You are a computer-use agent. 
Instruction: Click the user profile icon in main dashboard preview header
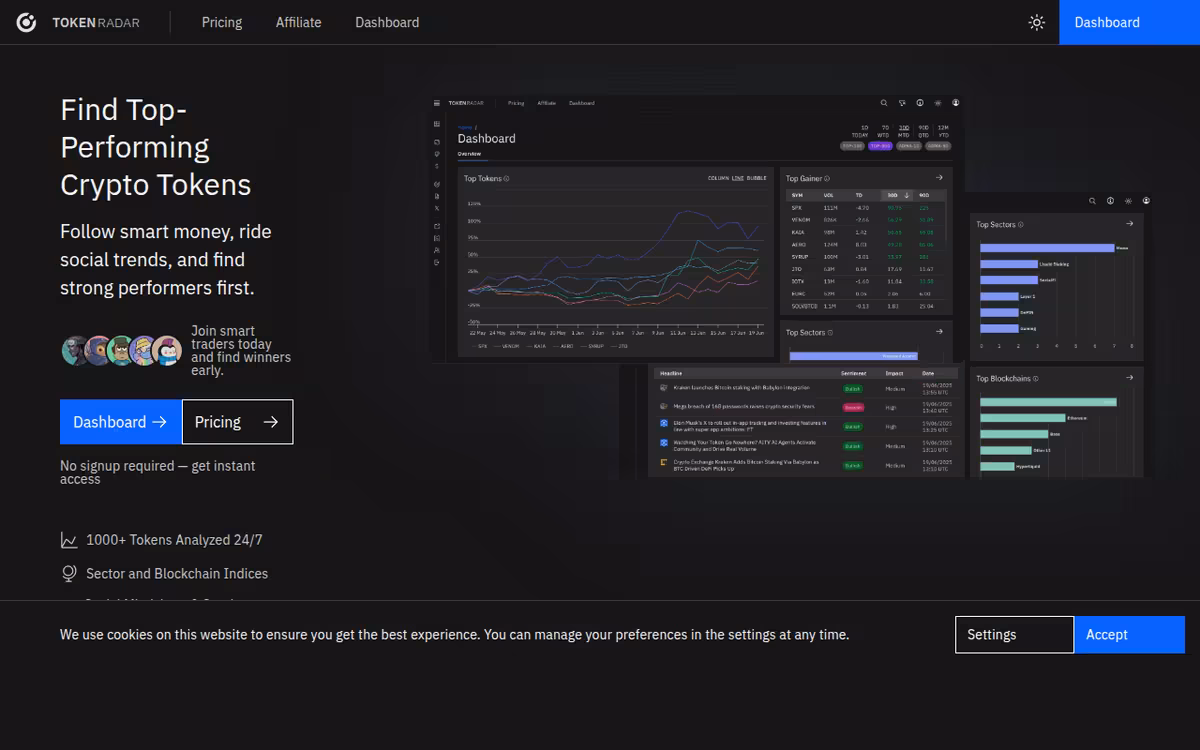tap(956, 102)
